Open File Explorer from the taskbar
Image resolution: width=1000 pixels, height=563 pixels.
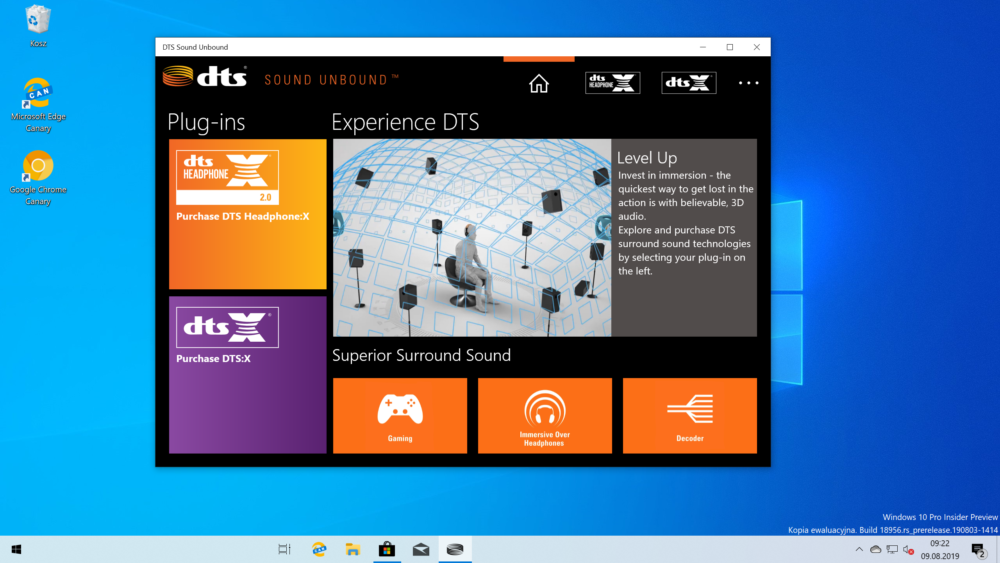pyautogui.click(x=353, y=549)
